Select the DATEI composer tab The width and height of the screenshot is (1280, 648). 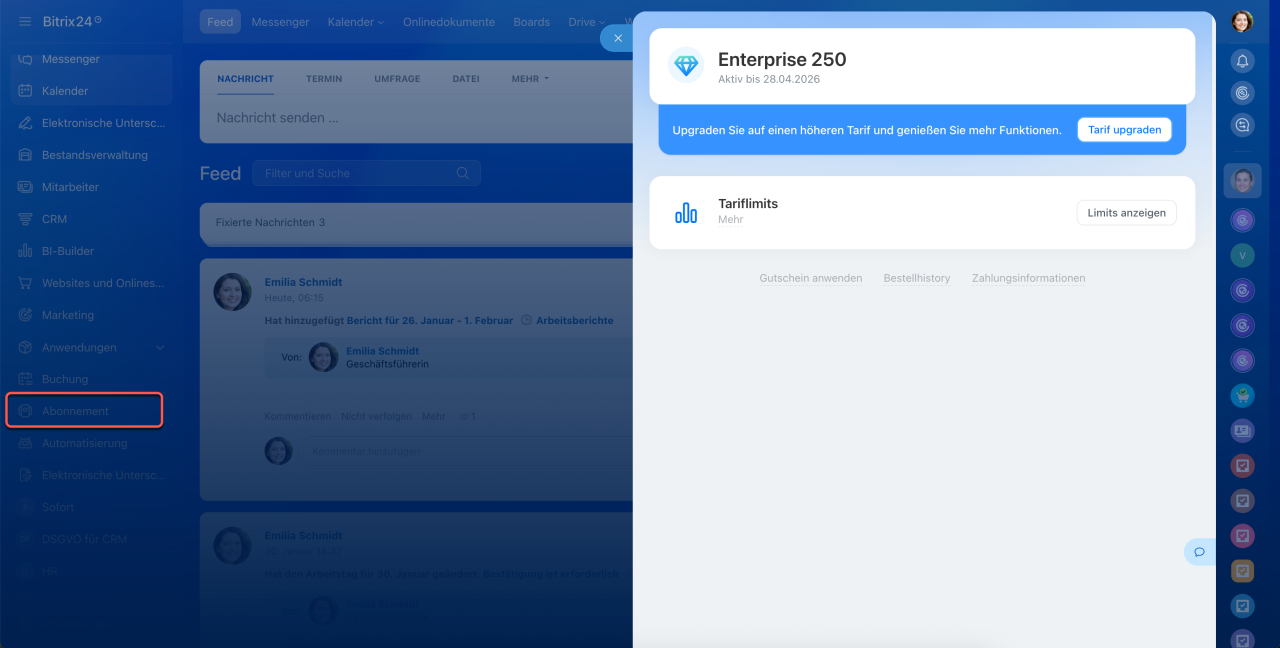point(466,79)
